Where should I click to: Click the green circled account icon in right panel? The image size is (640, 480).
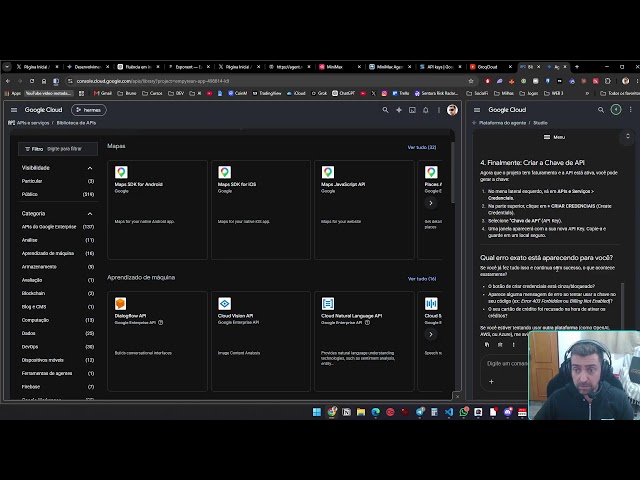(x=616, y=109)
